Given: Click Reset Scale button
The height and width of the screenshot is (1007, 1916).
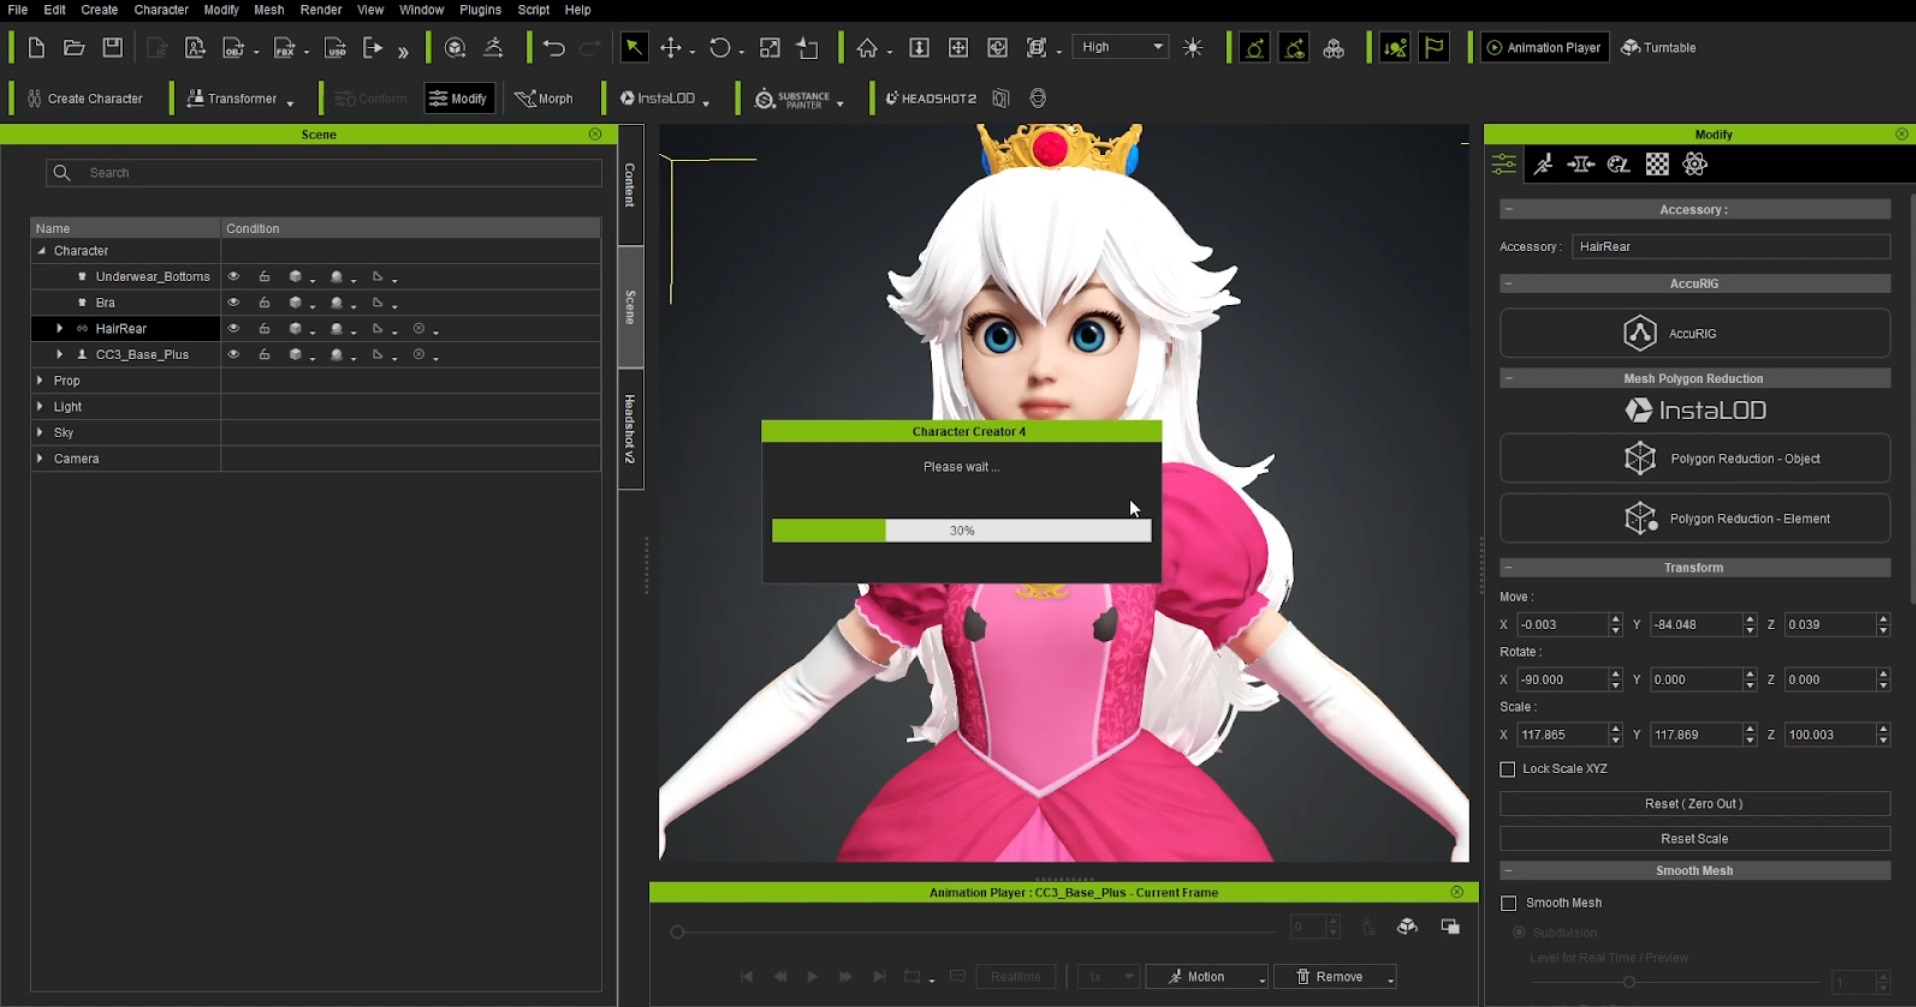Looking at the screenshot, I should [x=1694, y=839].
